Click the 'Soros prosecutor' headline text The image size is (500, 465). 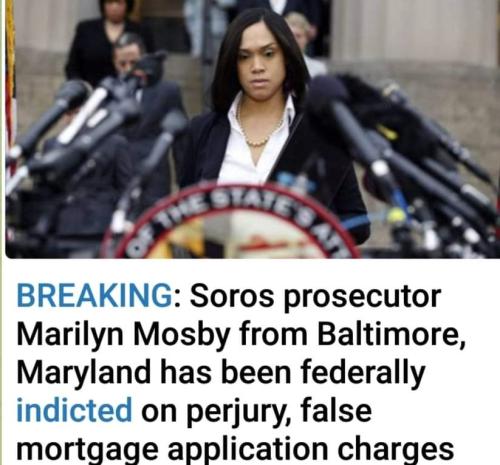pyautogui.click(x=316, y=296)
